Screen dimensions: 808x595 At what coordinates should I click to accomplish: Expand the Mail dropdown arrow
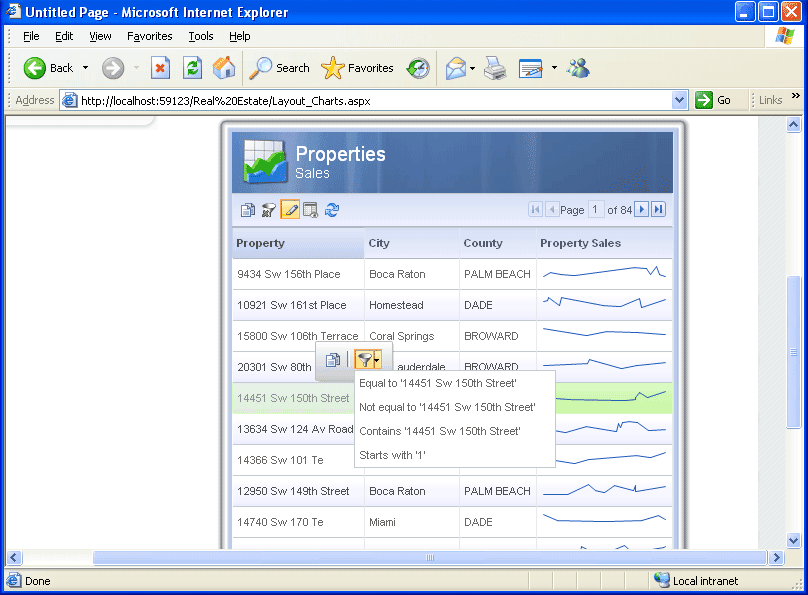point(472,67)
